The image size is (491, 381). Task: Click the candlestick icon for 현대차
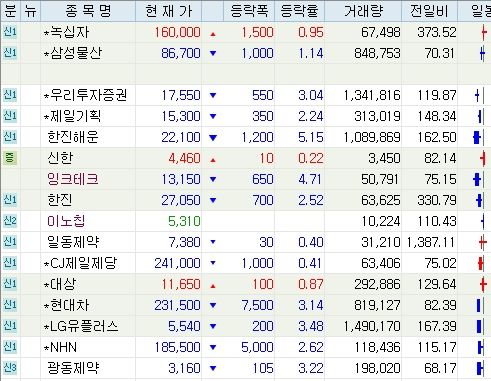pyautogui.click(x=479, y=305)
